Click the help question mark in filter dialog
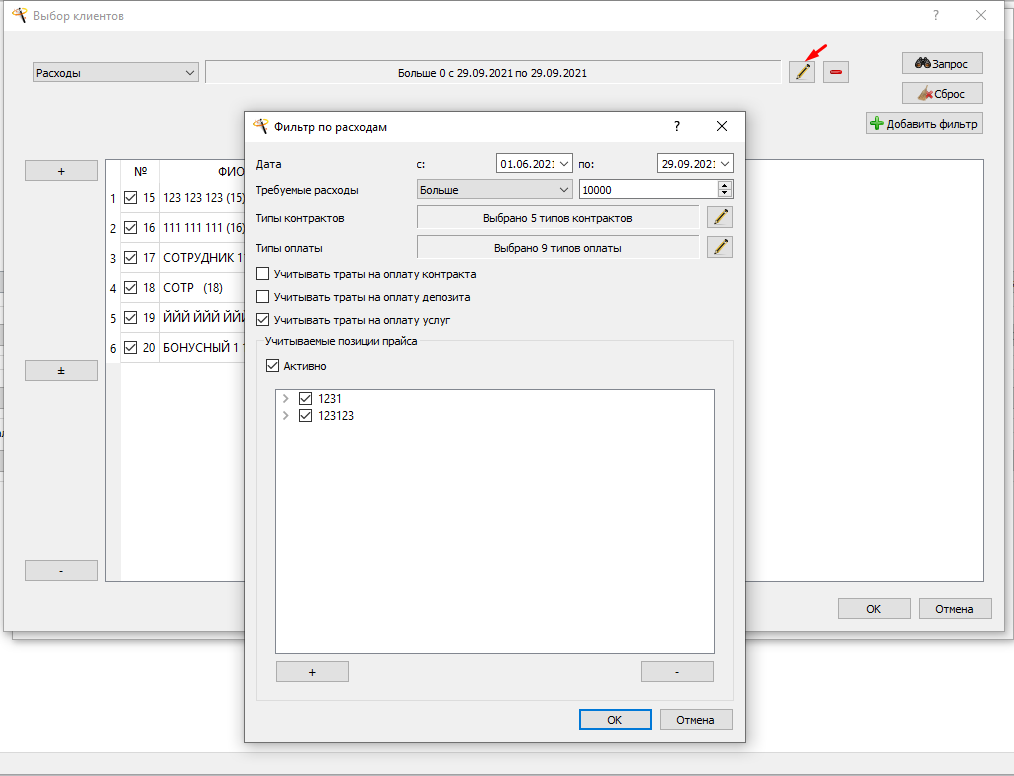 point(676,126)
